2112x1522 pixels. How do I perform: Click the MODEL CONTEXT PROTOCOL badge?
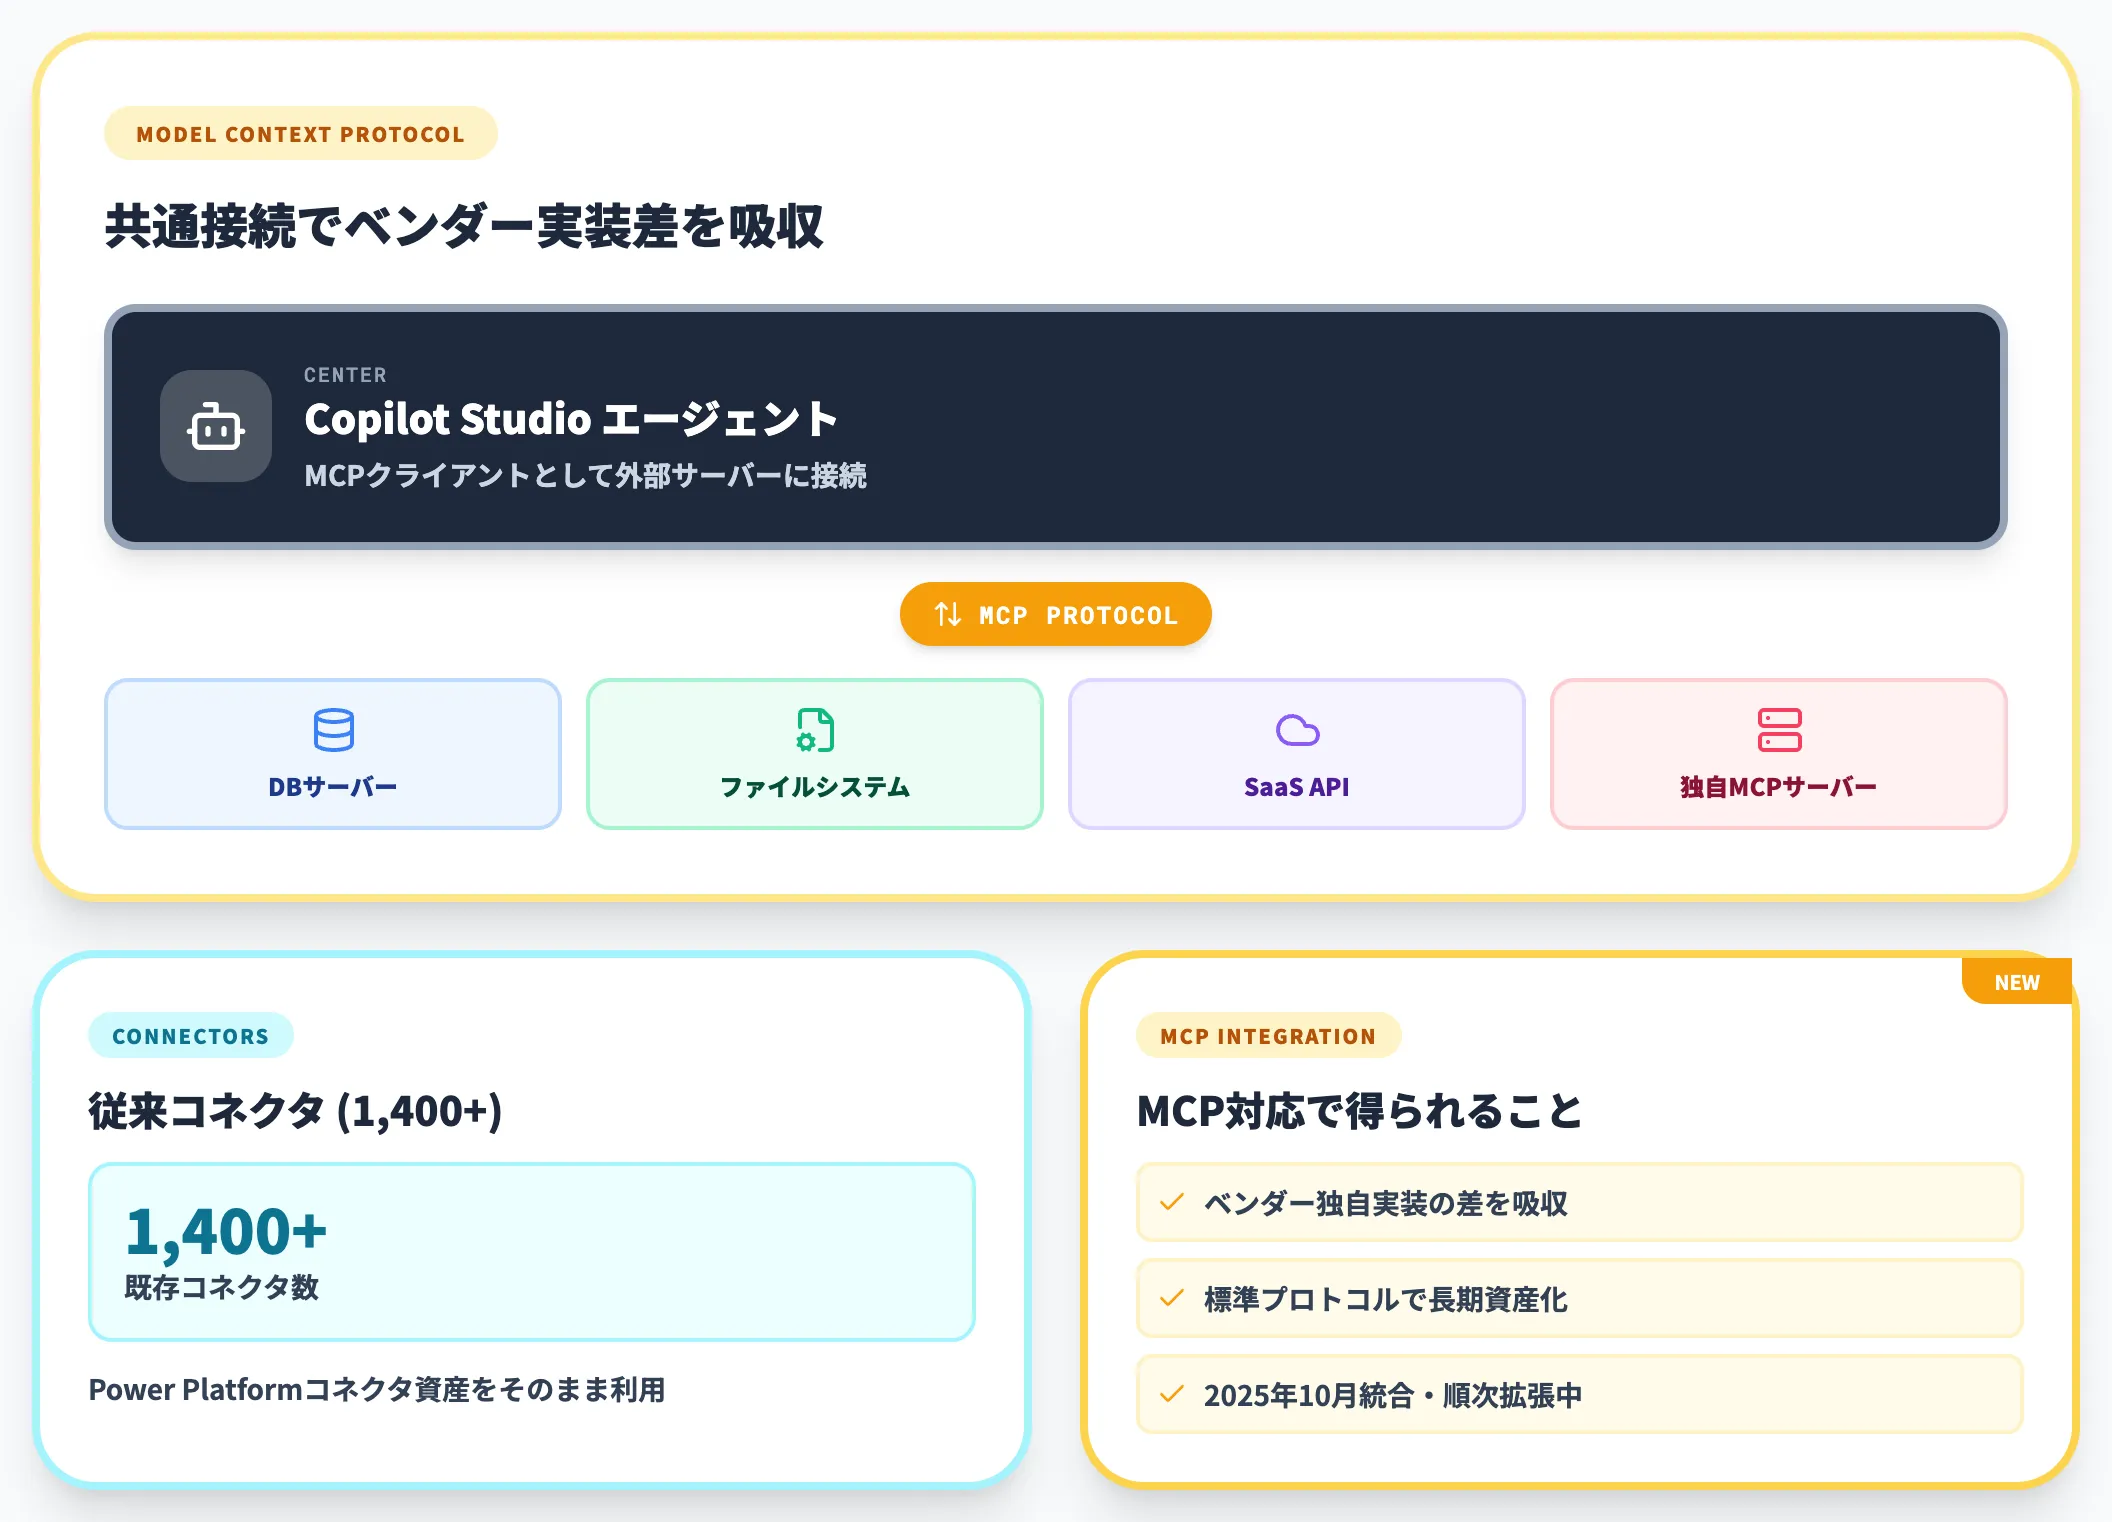pos(301,134)
